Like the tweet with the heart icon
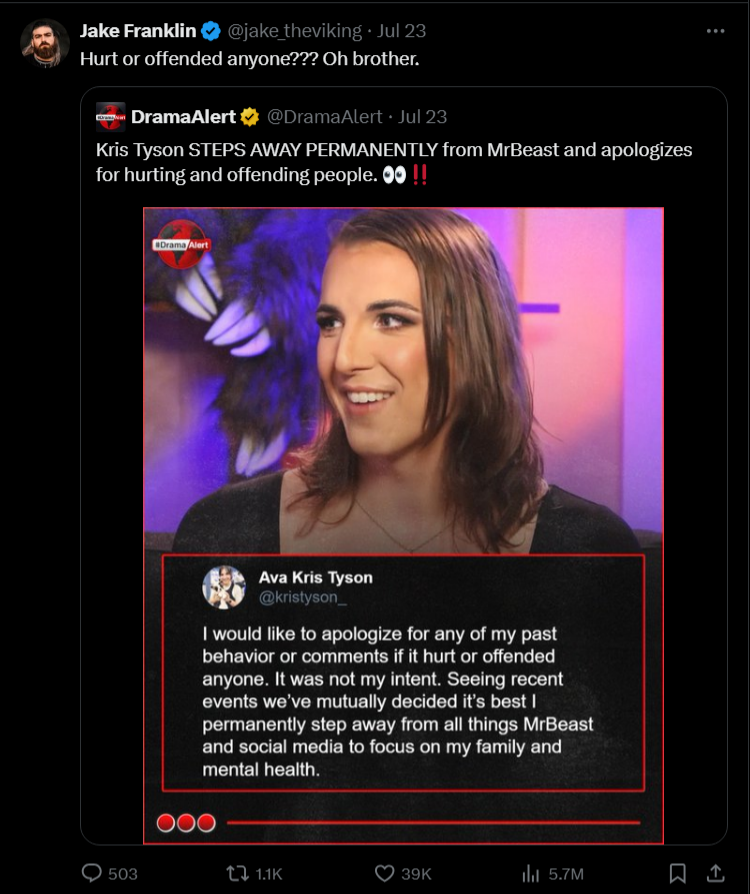Screen dimensions: 750x894 click(x=384, y=873)
